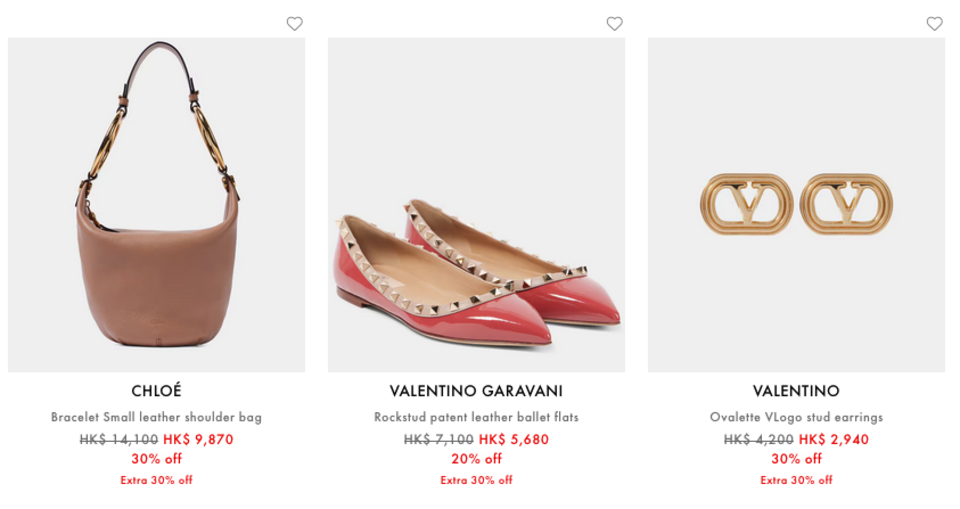This screenshot has width=960, height=509.
Task: Toggle wishlist heart for Rockstud ballet flats
Action: click(x=615, y=23)
